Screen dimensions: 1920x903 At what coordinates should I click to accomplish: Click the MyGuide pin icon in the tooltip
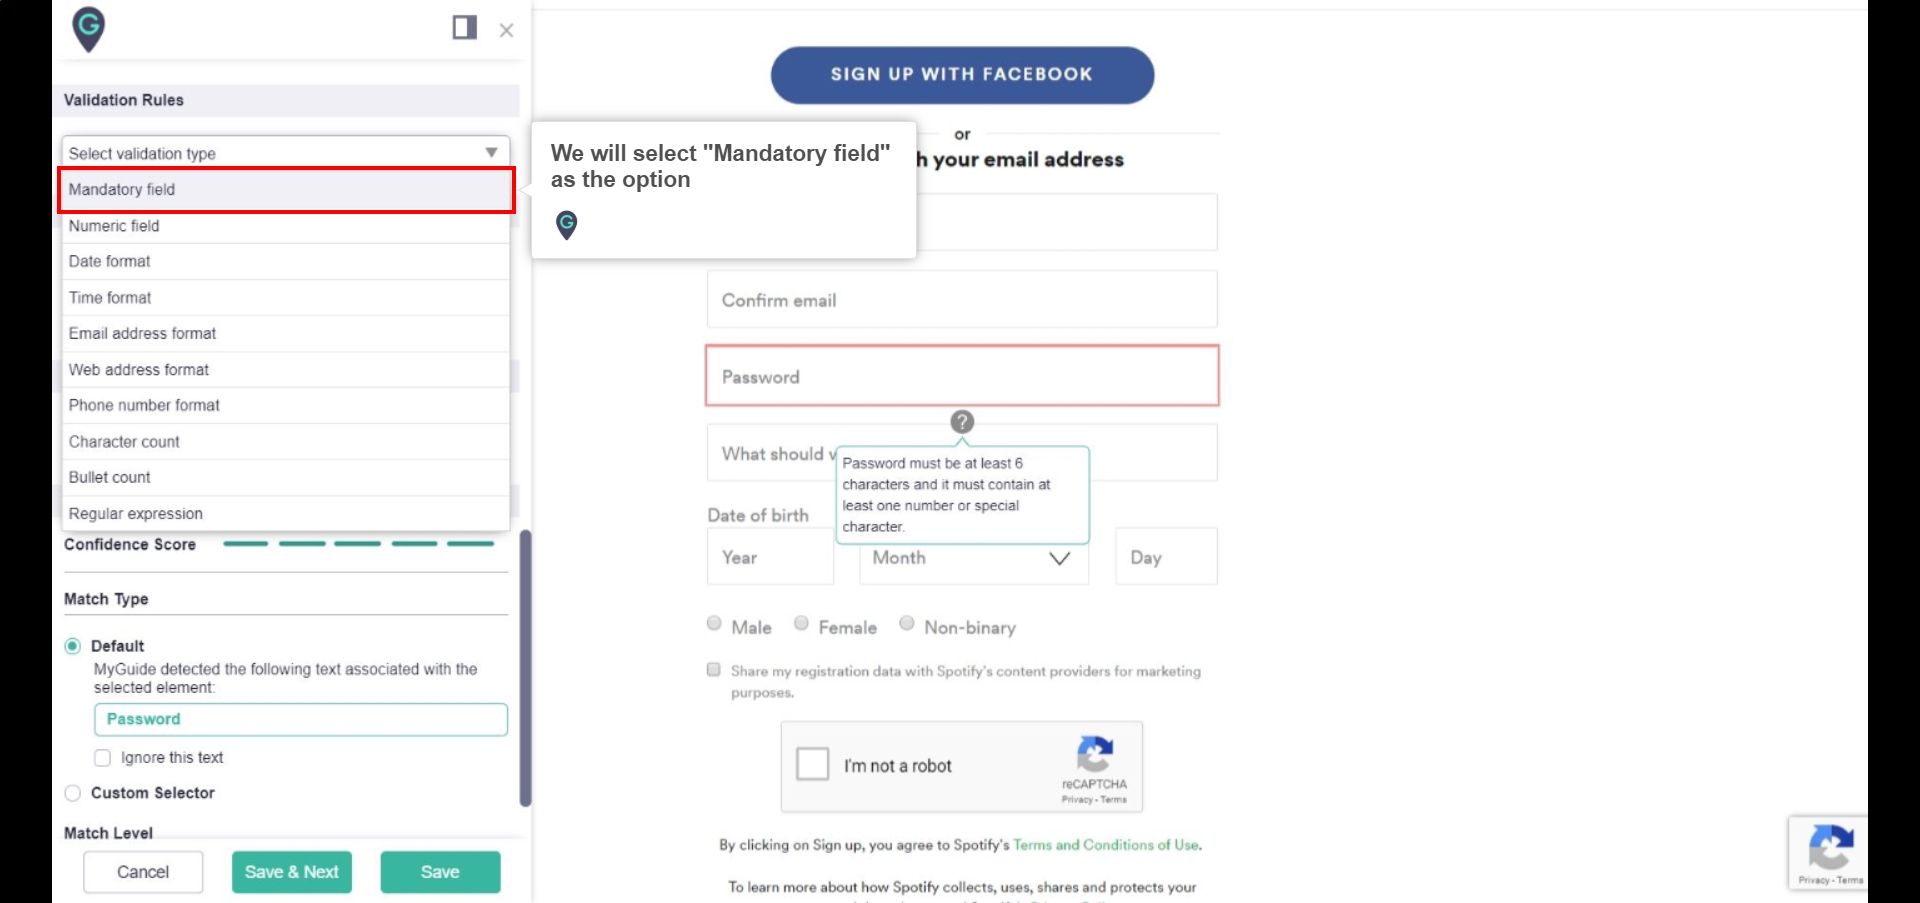566,225
